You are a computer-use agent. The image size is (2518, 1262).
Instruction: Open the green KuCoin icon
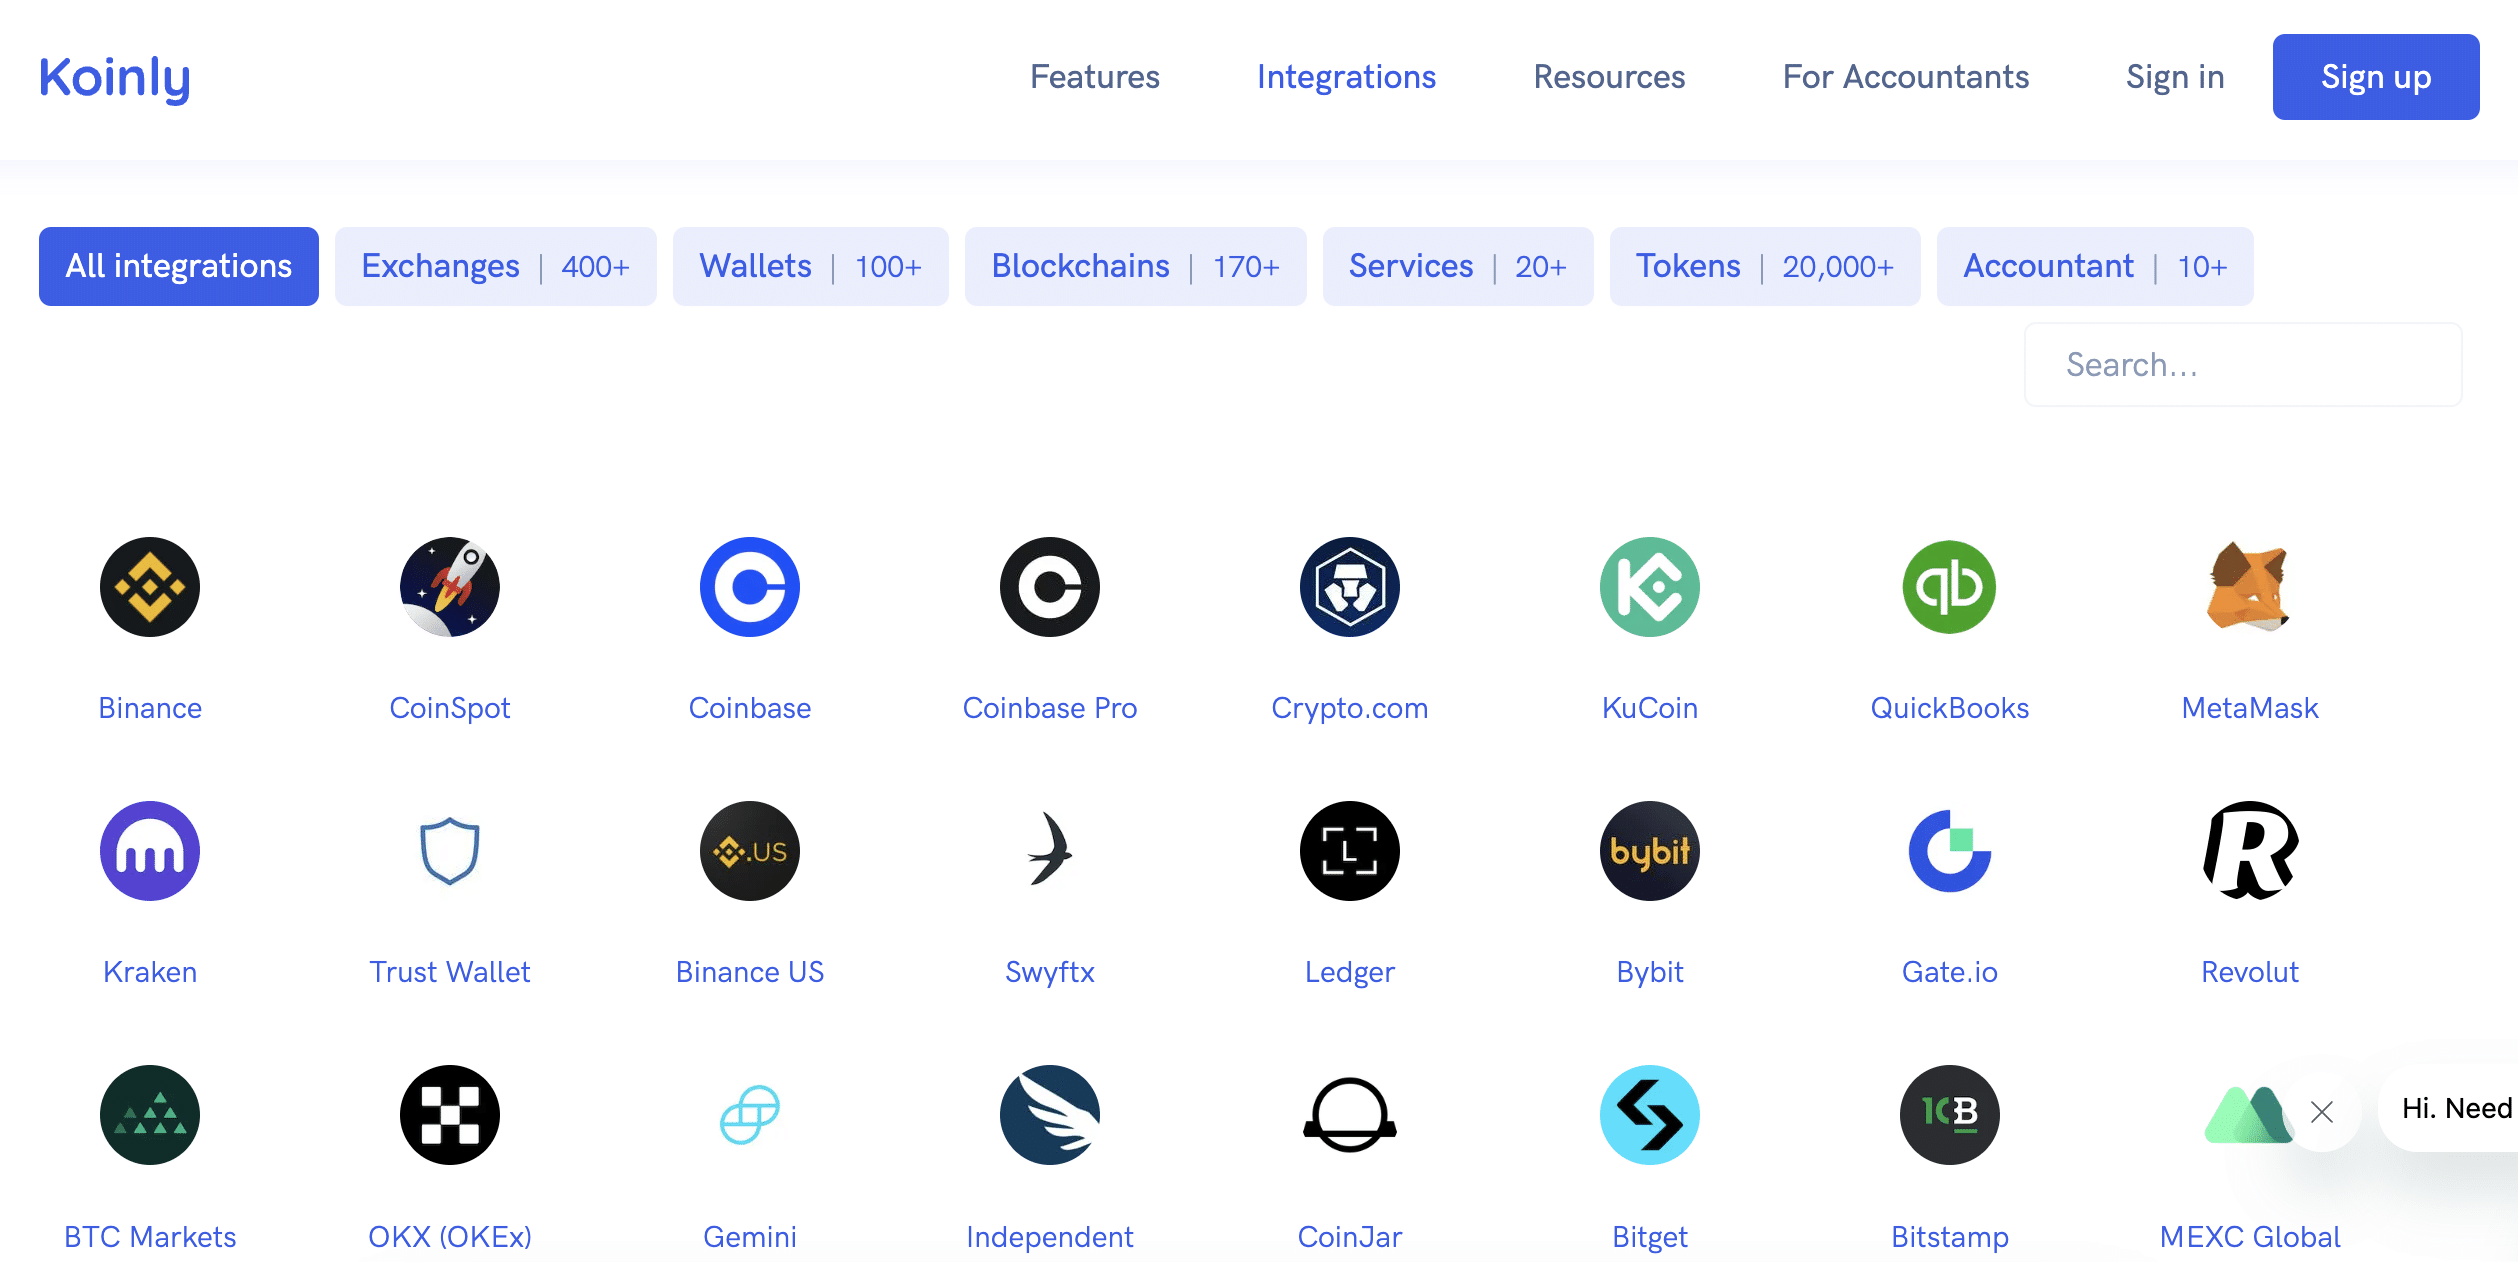[x=1650, y=587]
